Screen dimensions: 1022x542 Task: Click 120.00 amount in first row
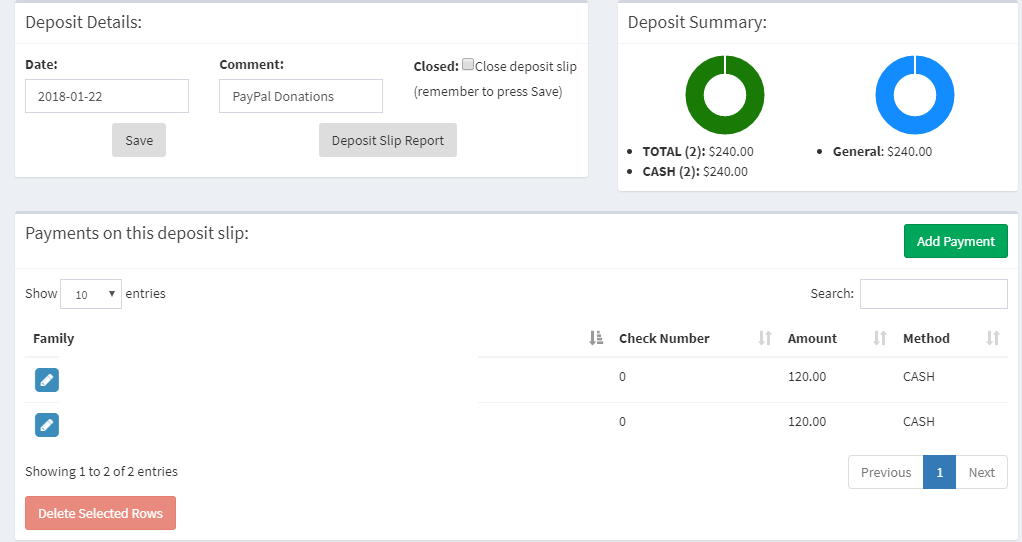click(807, 377)
